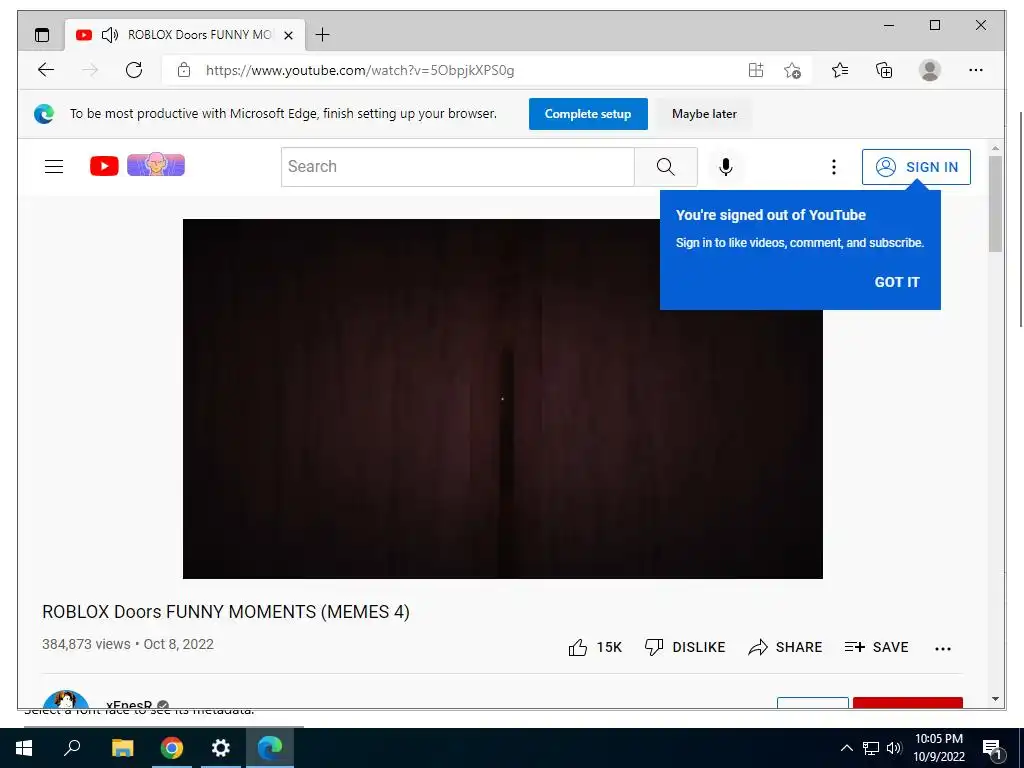Click the DISLIKE thumbs down button
Image resolution: width=1024 pixels, height=768 pixels.
[684, 647]
